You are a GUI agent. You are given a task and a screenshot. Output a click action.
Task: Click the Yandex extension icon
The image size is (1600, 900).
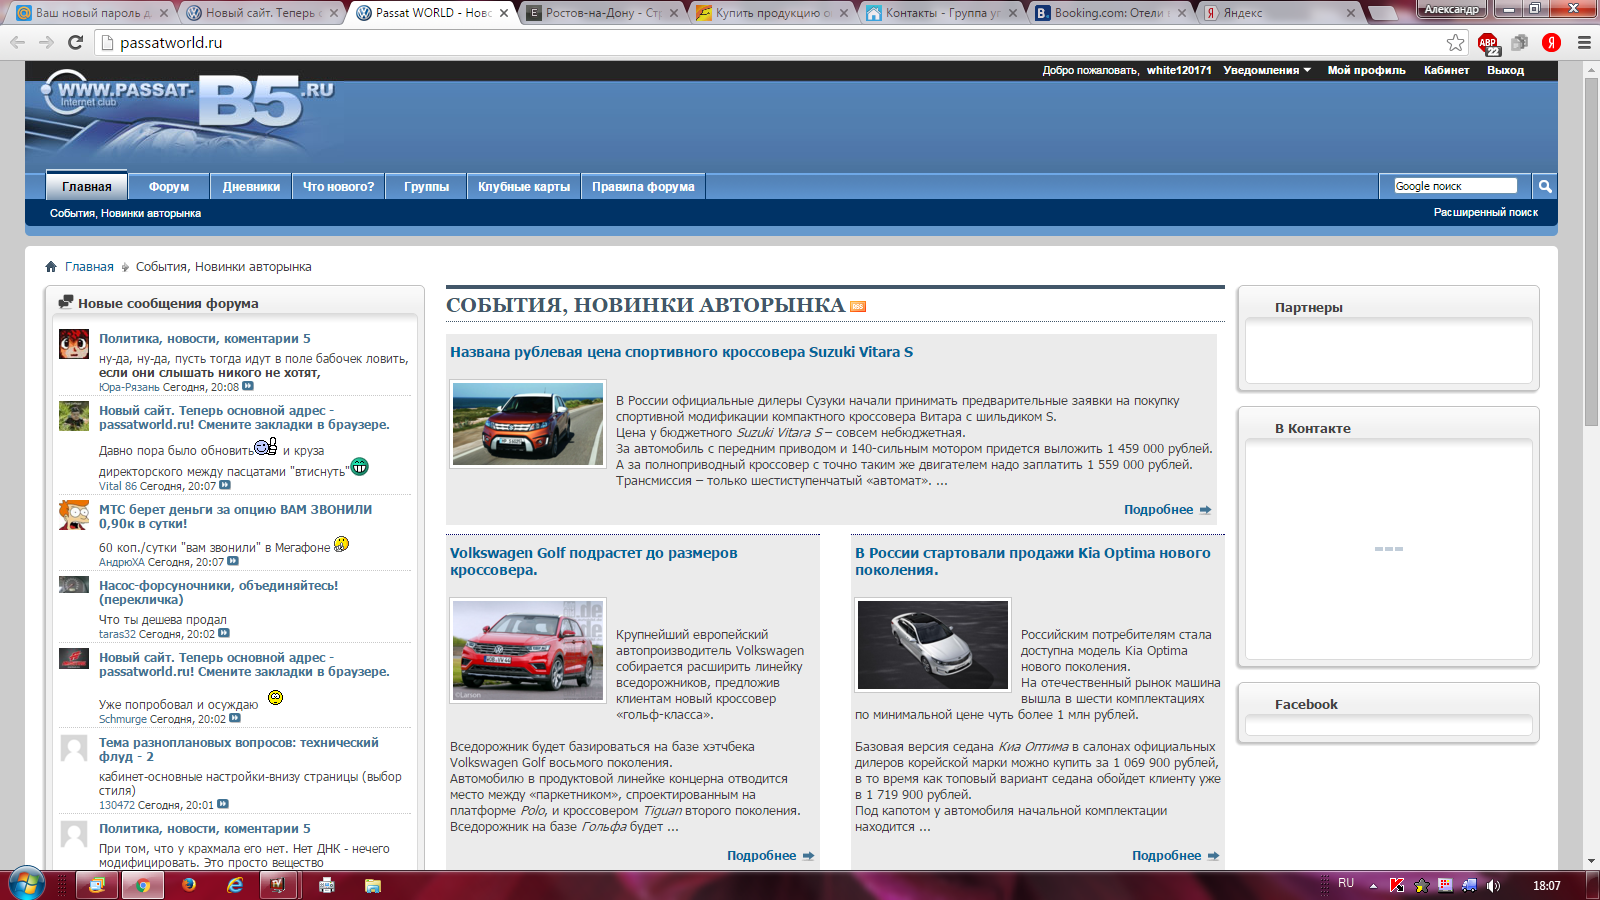[x=1552, y=42]
